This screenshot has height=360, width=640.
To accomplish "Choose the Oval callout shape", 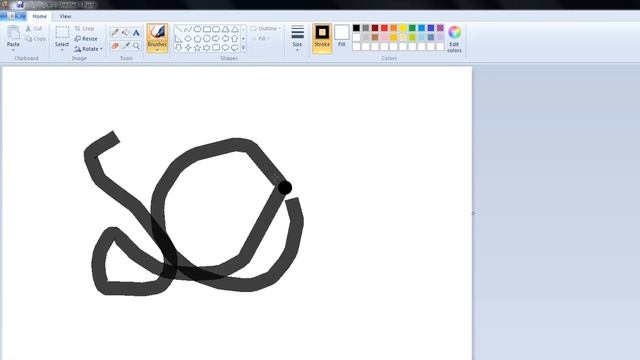I will pyautogui.click(x=225, y=48).
